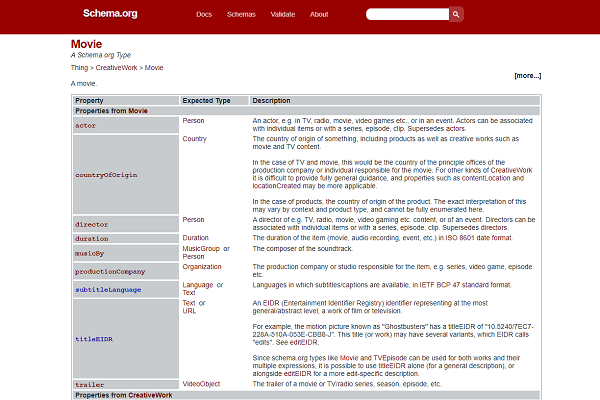Click the Movie link in titleEIDR description
The width and height of the screenshot is (600, 400).
click(x=349, y=358)
